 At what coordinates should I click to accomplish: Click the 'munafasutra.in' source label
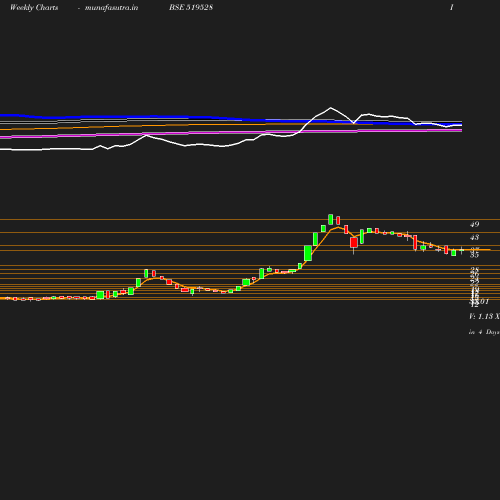[111, 8]
